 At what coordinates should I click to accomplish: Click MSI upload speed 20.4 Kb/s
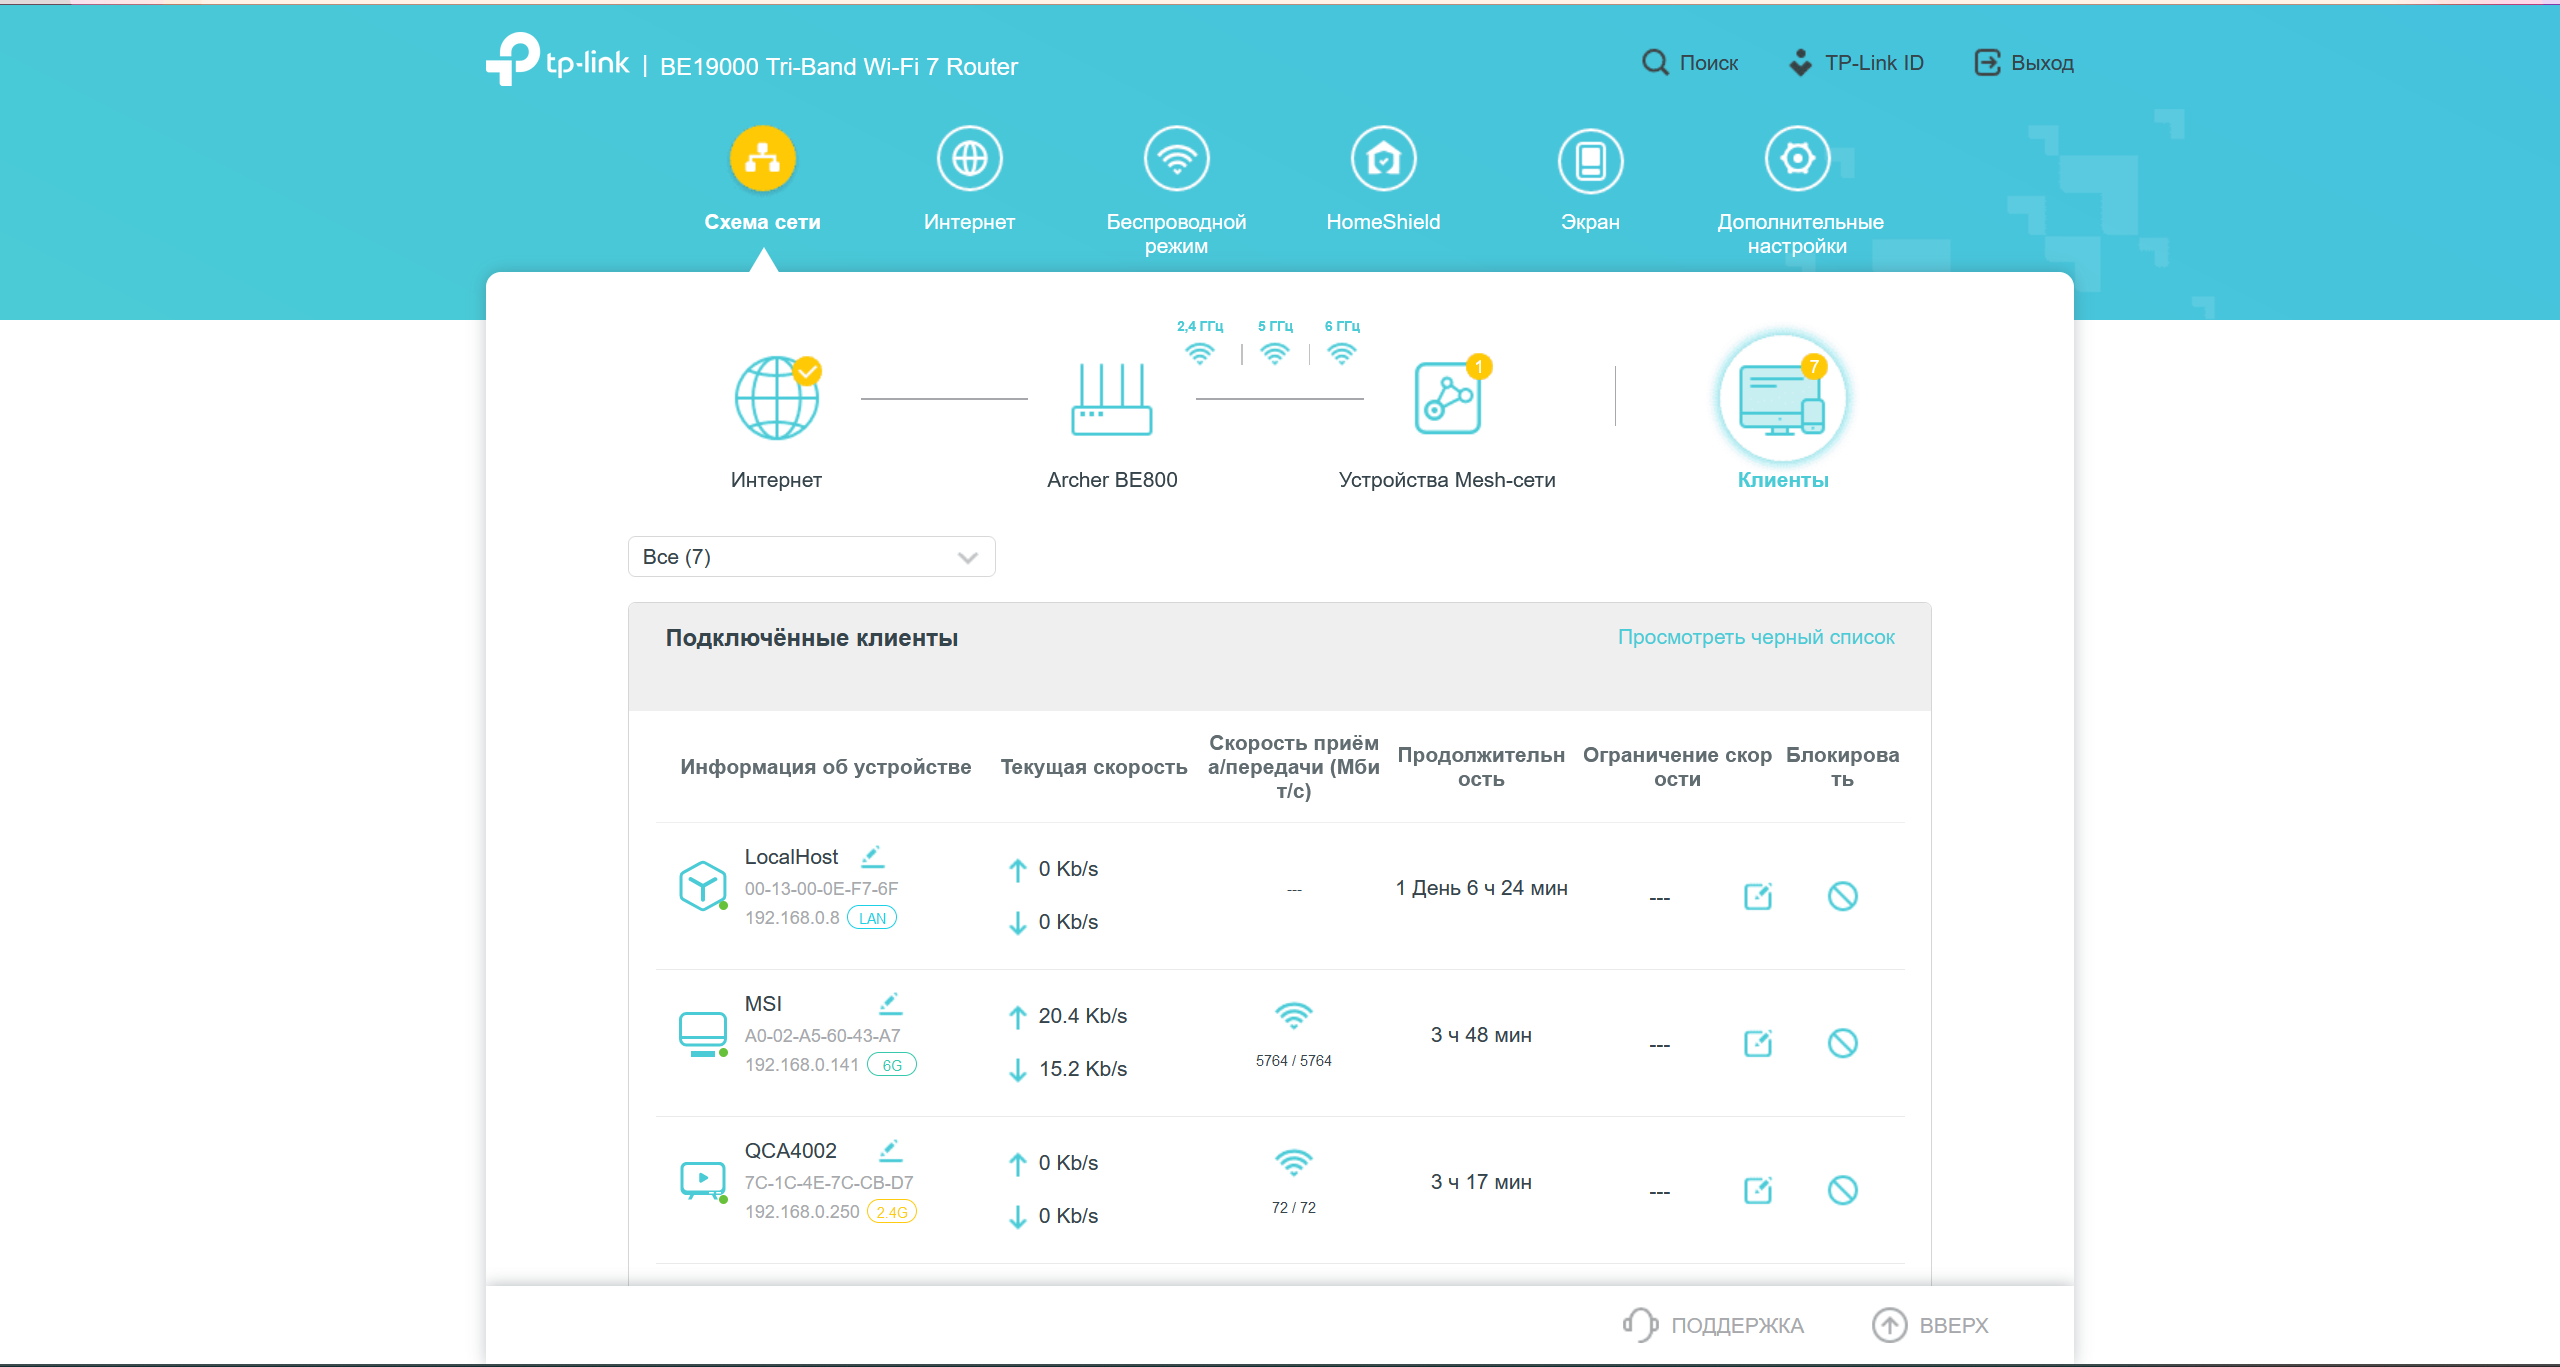coord(1083,1016)
